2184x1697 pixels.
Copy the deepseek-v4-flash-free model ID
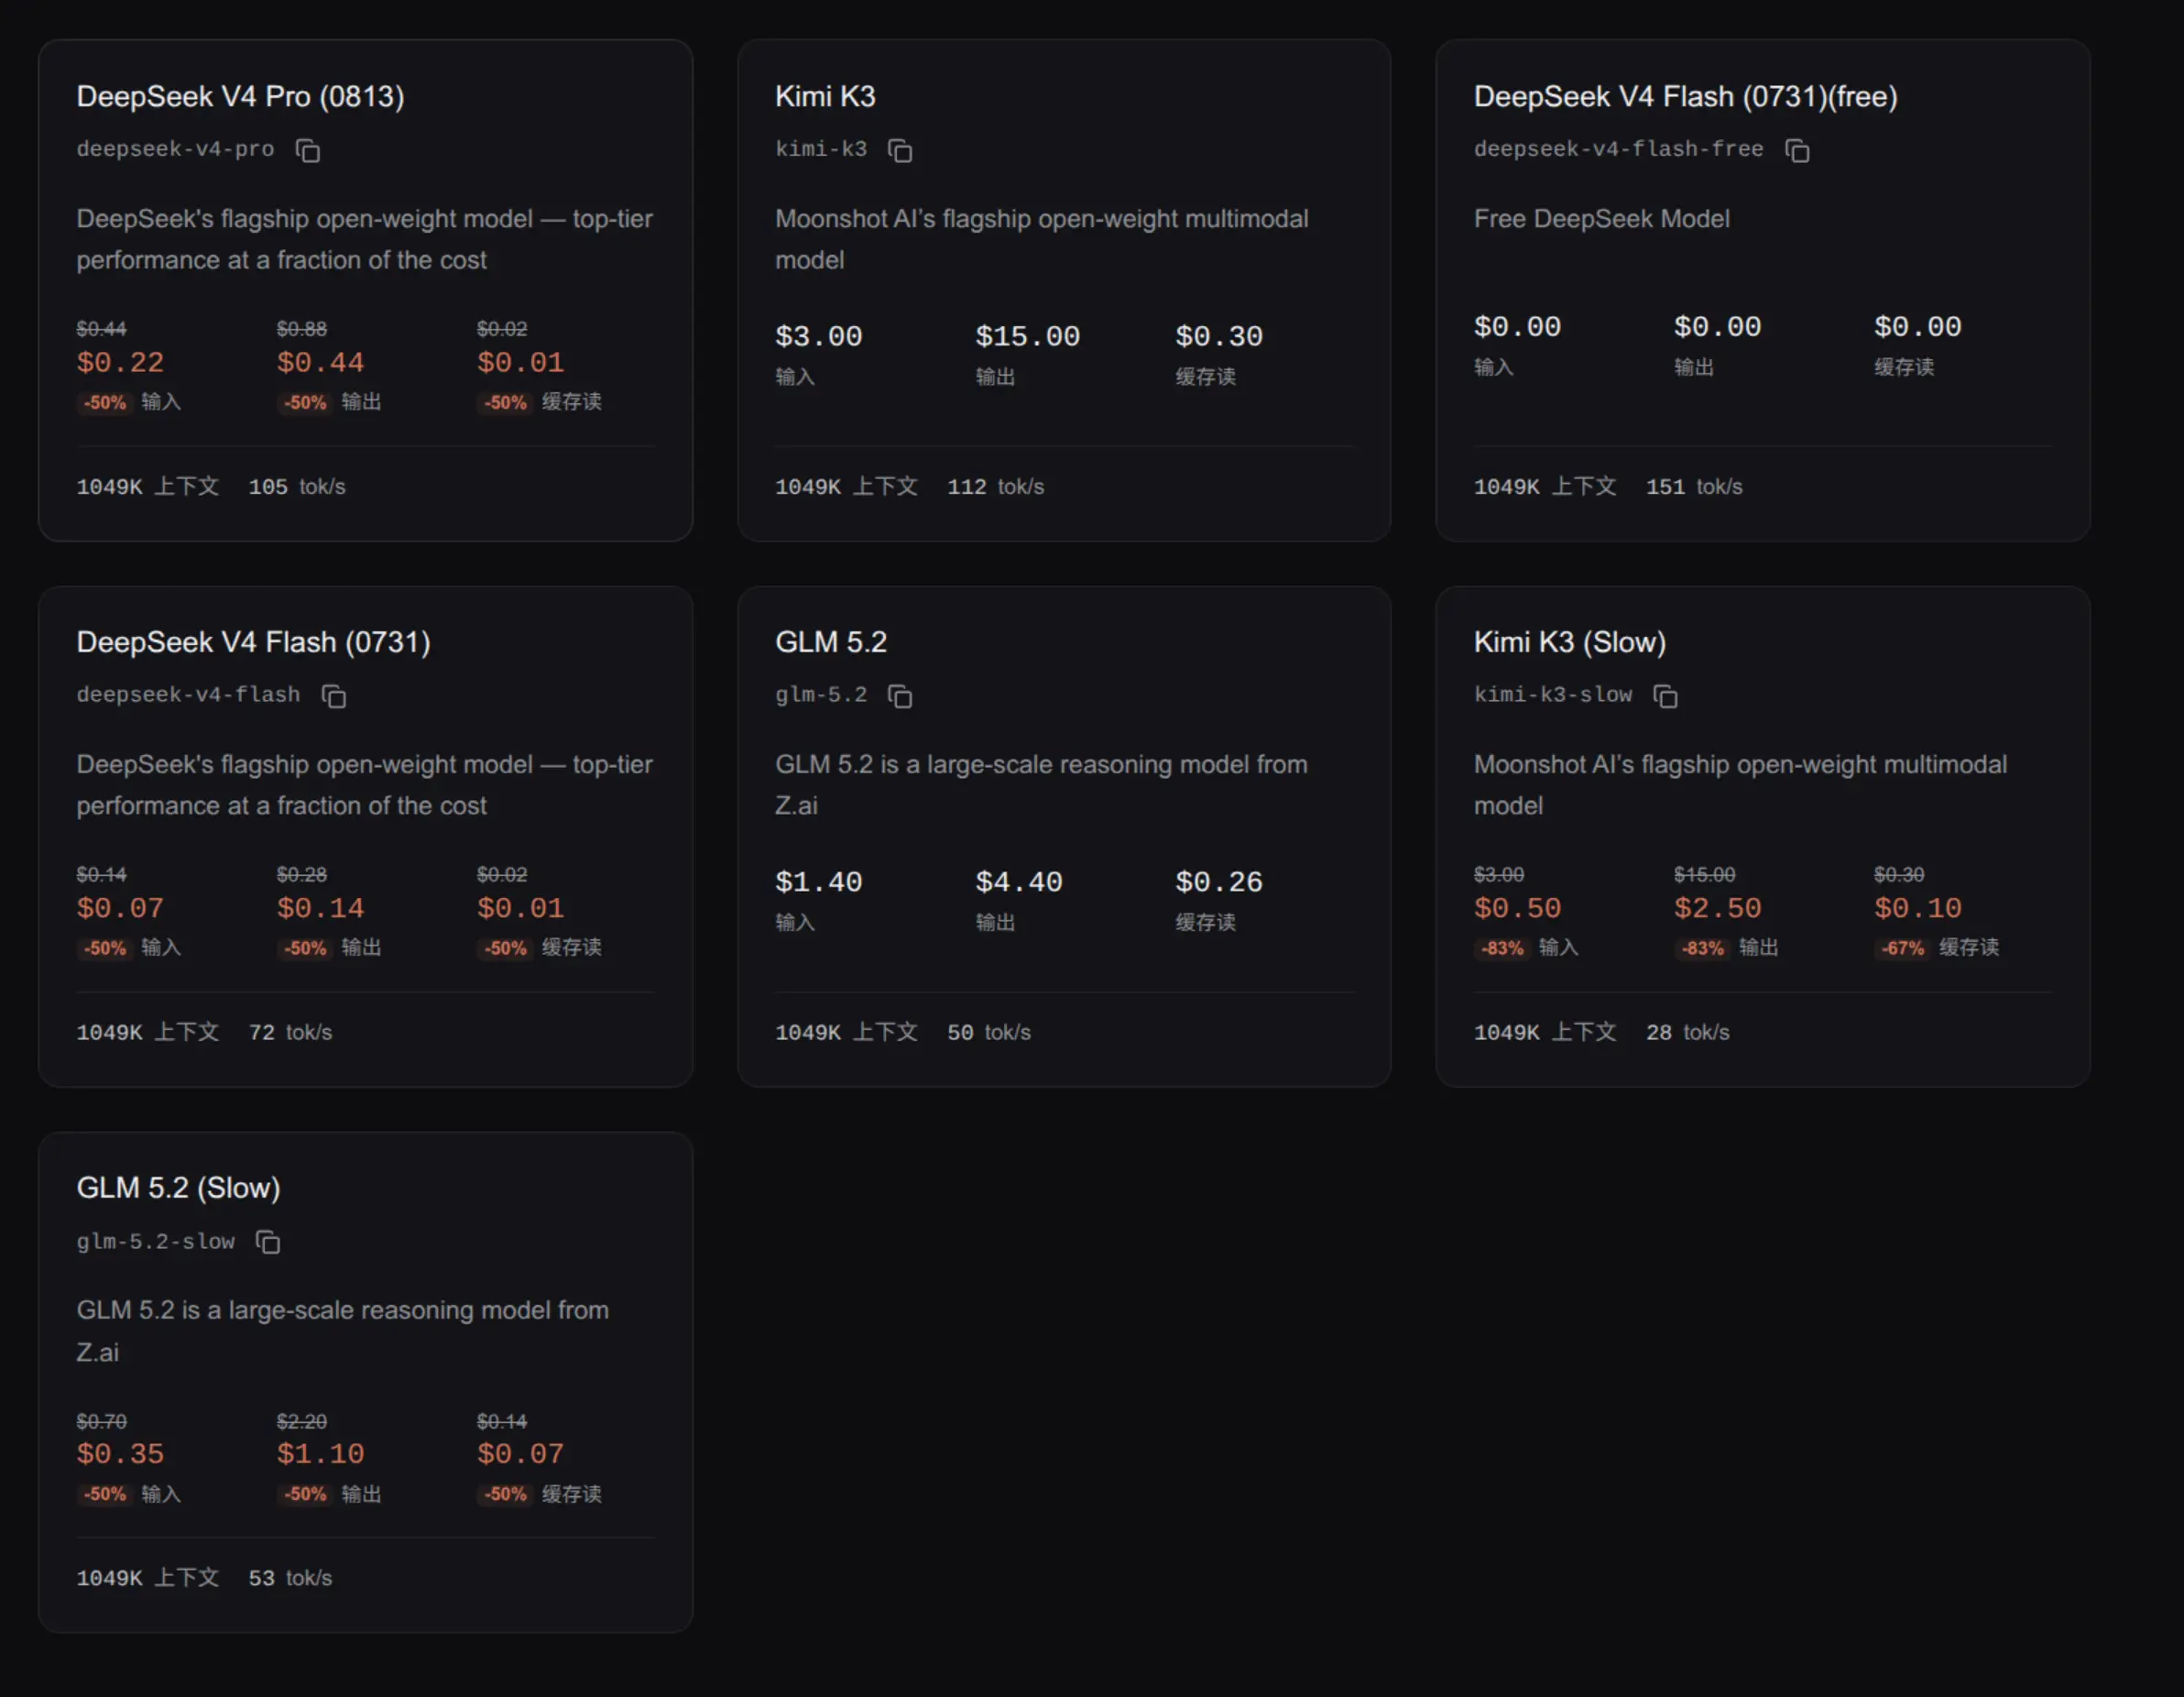click(x=1797, y=150)
